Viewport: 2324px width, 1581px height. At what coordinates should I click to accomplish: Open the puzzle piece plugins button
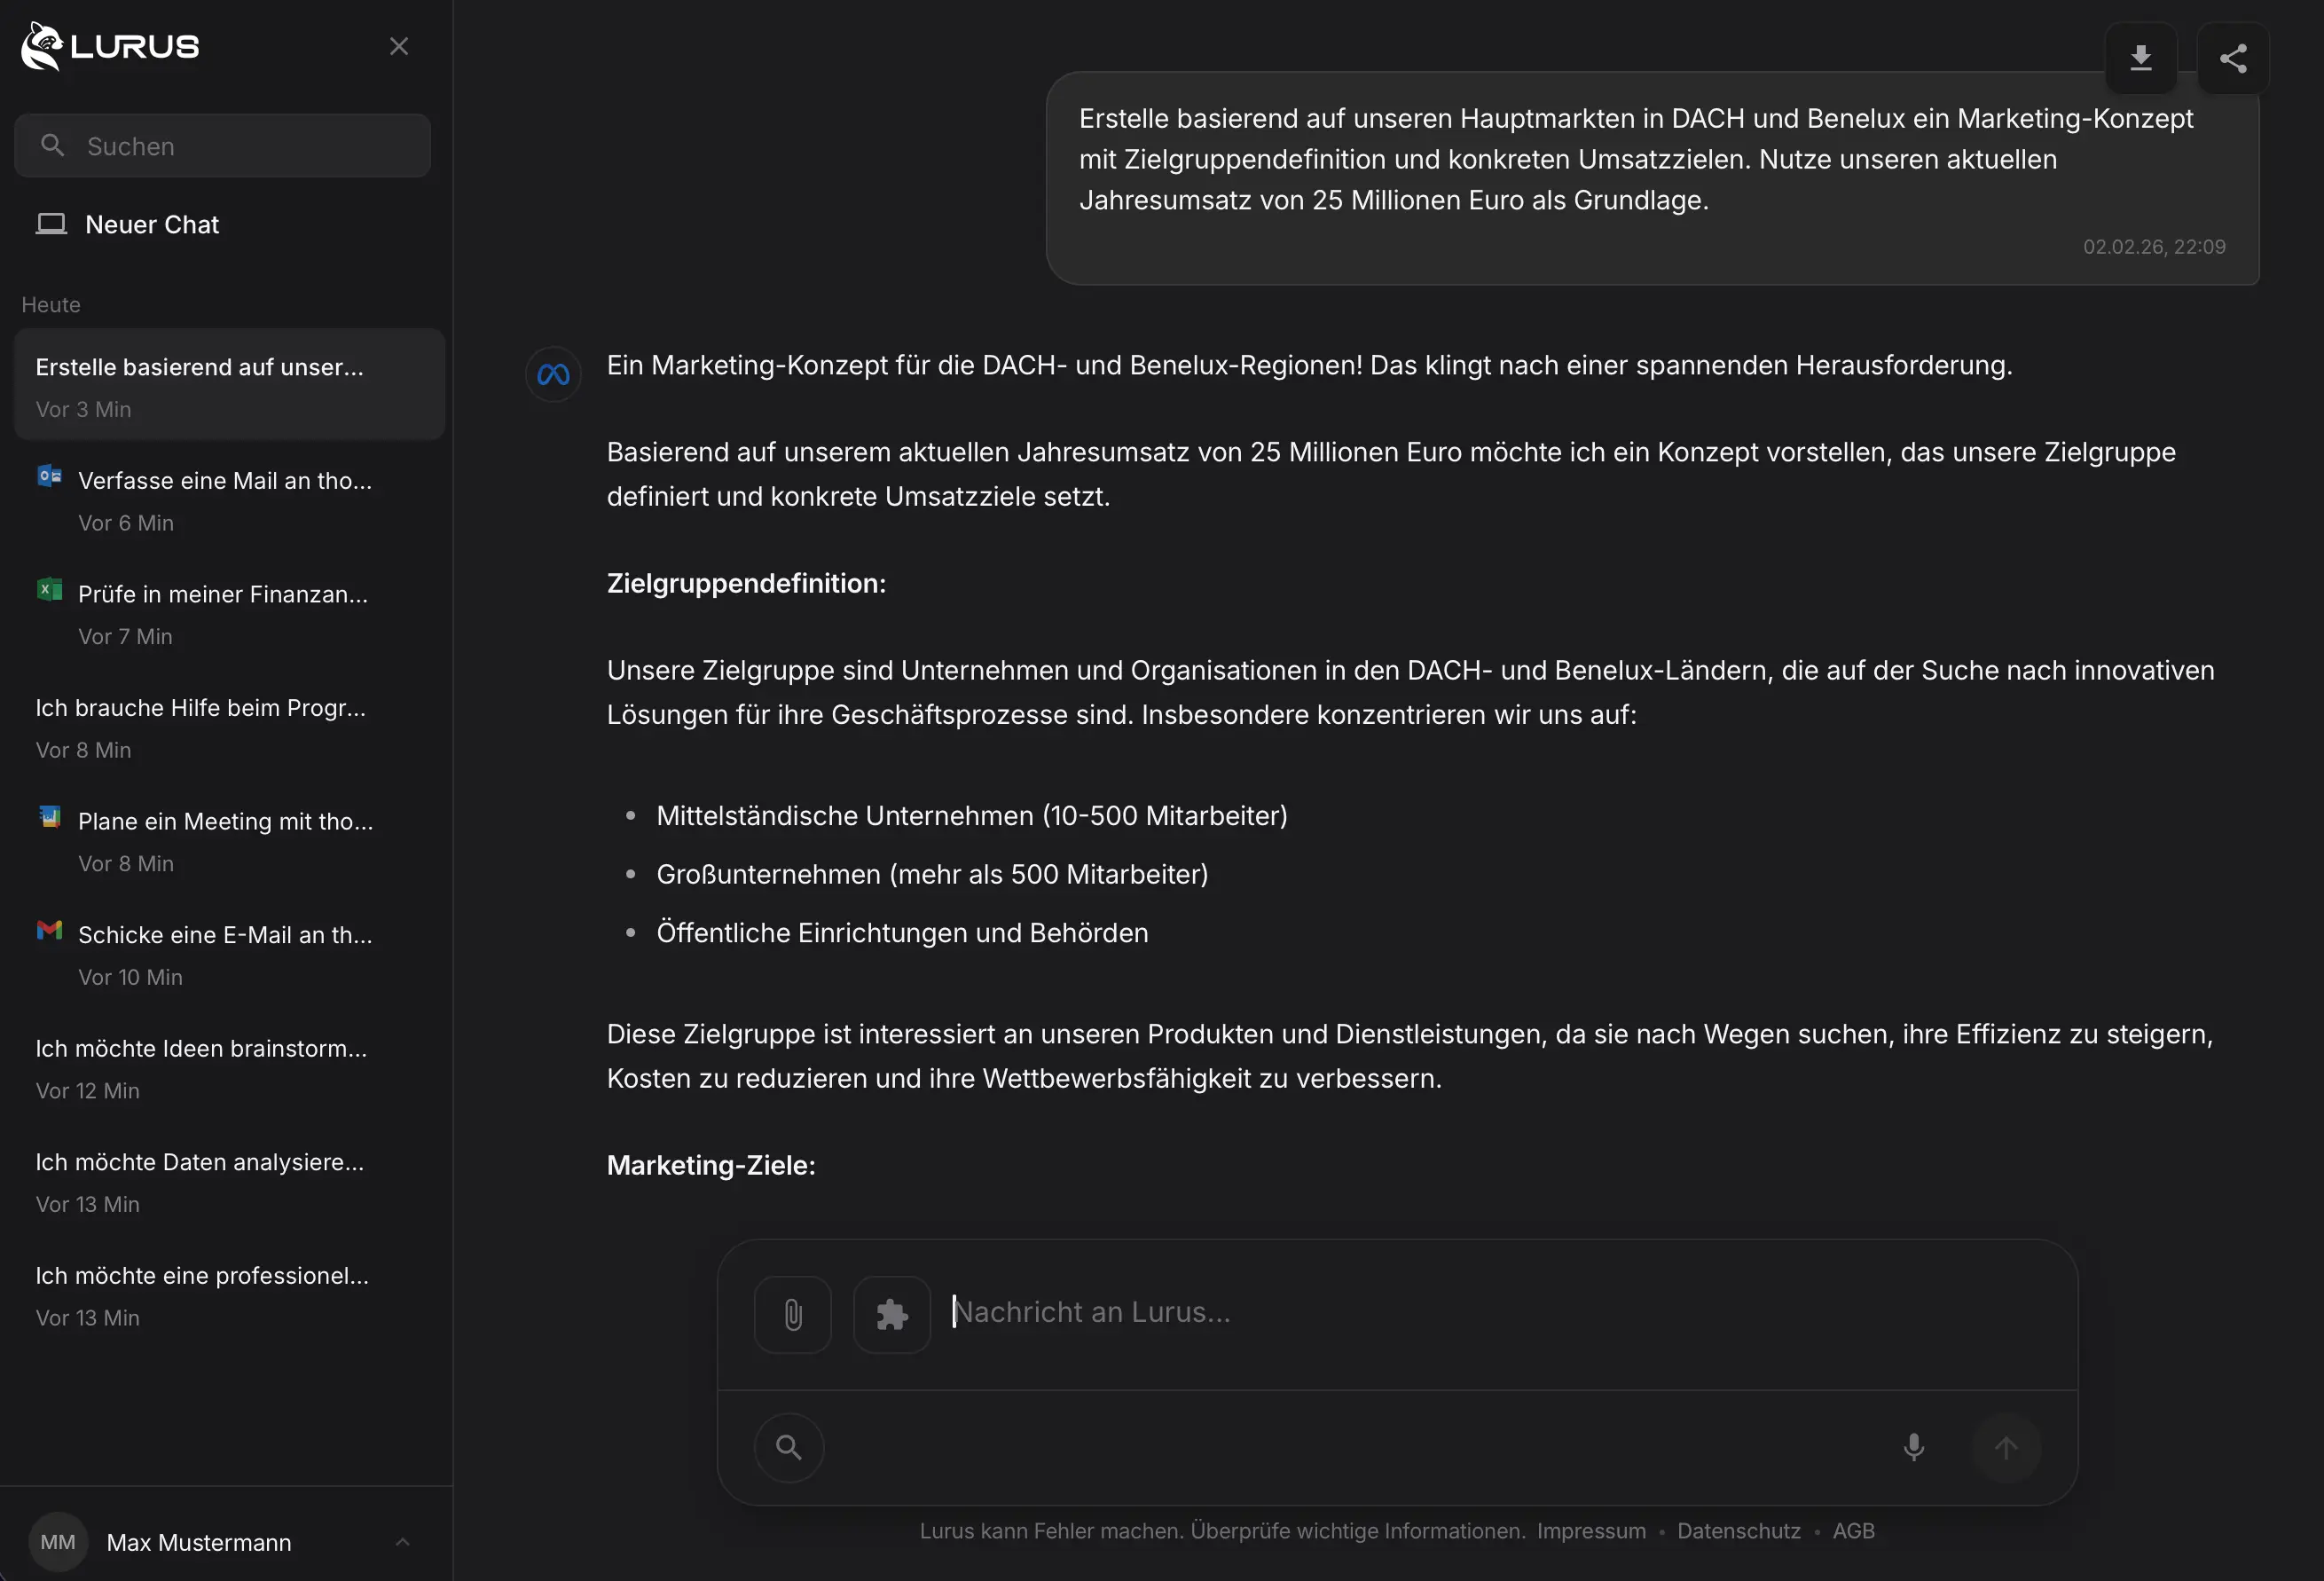click(891, 1314)
